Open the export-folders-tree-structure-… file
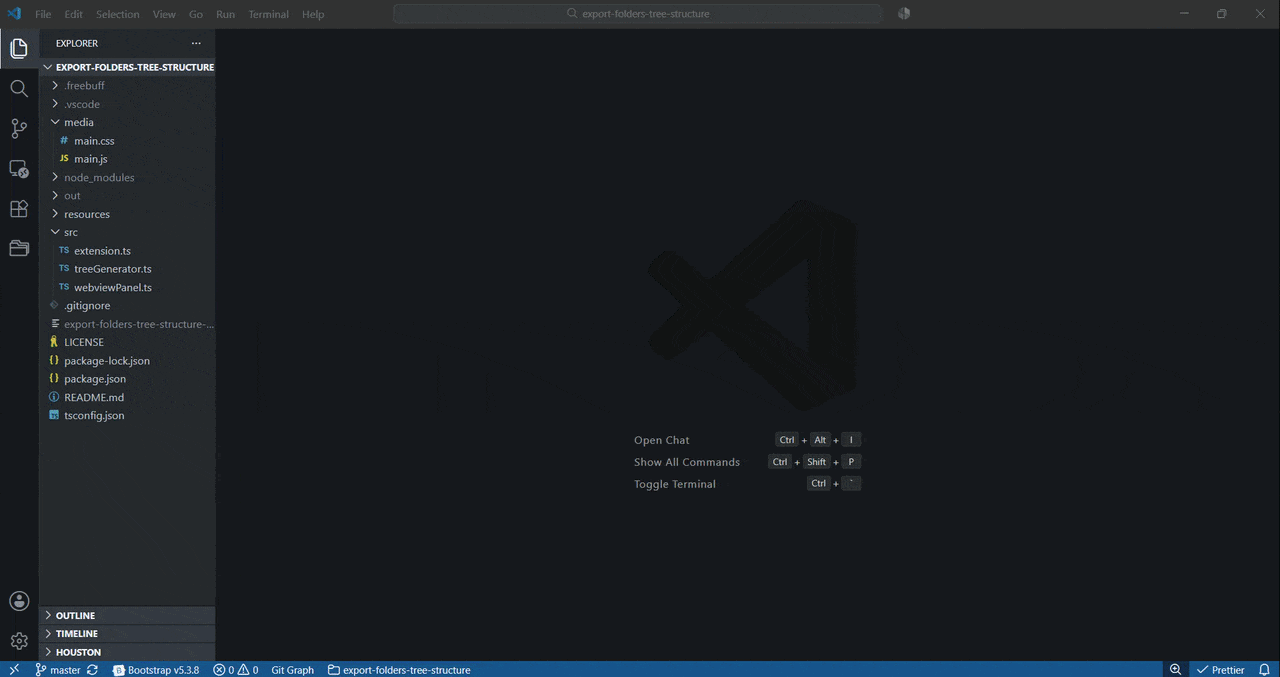Image resolution: width=1280 pixels, height=677 pixels. [127, 324]
